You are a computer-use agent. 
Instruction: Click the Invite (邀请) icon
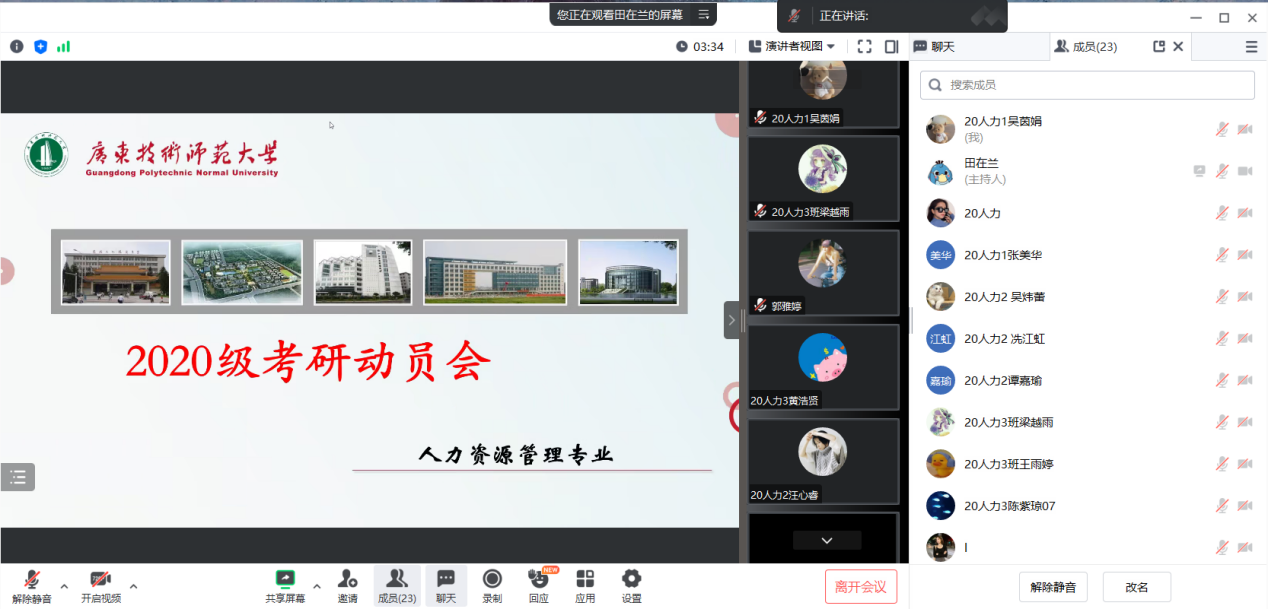pyautogui.click(x=347, y=580)
